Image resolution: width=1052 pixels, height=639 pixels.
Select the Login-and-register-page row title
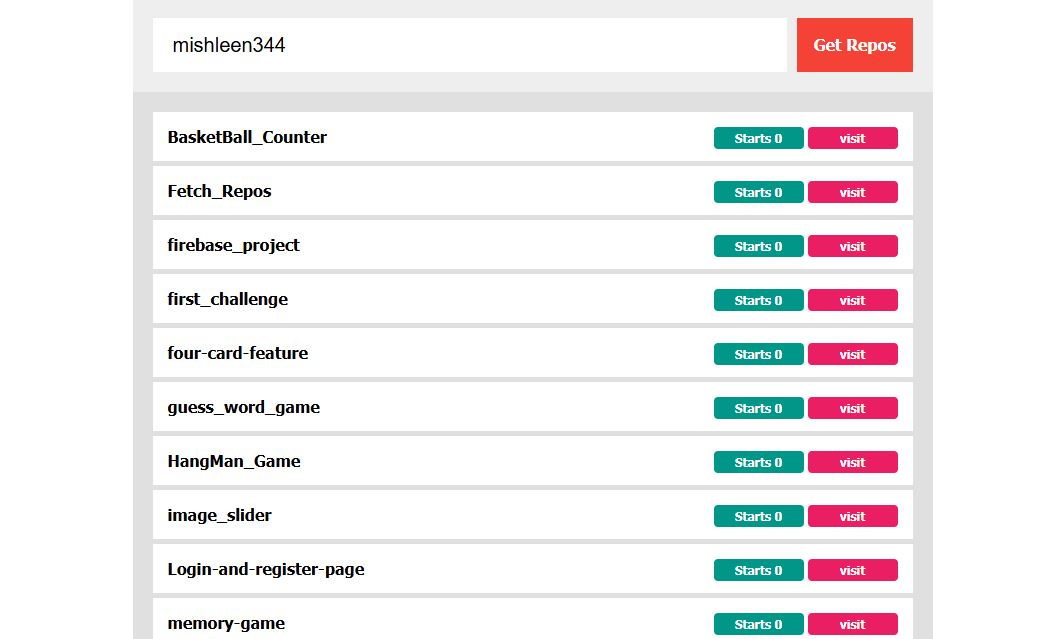265,569
